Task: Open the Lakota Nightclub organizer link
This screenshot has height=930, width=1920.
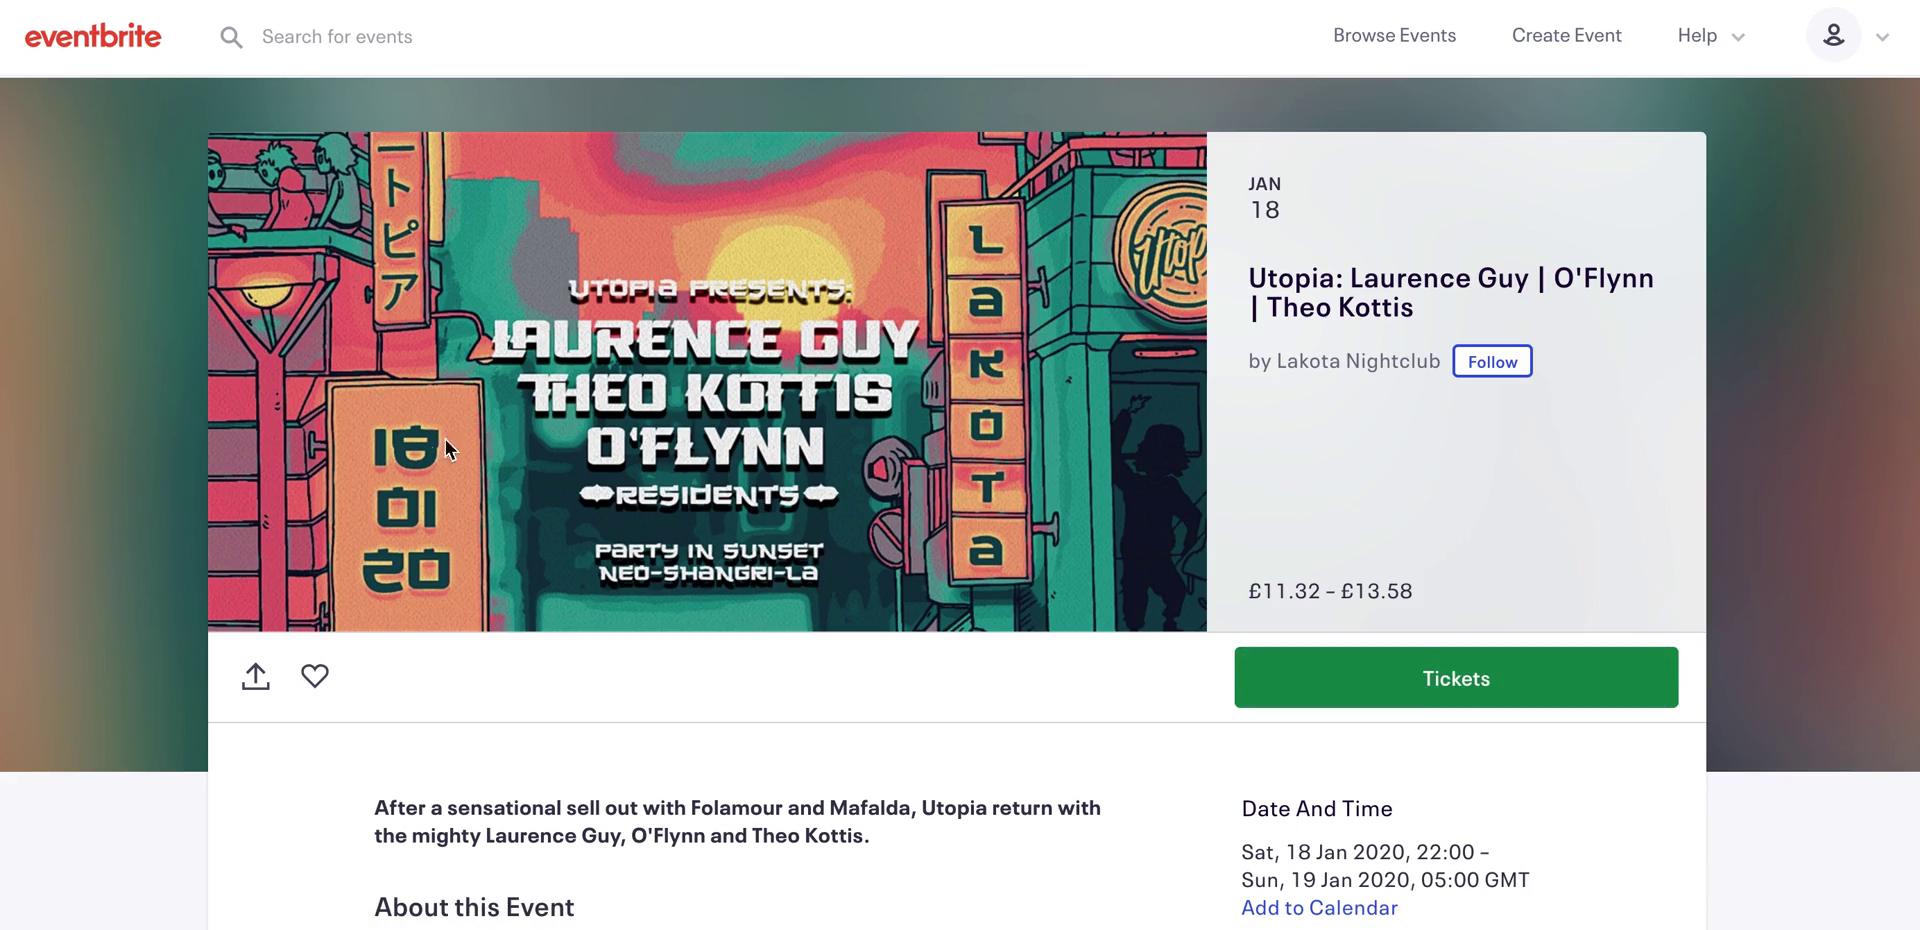Action: pyautogui.click(x=1358, y=361)
